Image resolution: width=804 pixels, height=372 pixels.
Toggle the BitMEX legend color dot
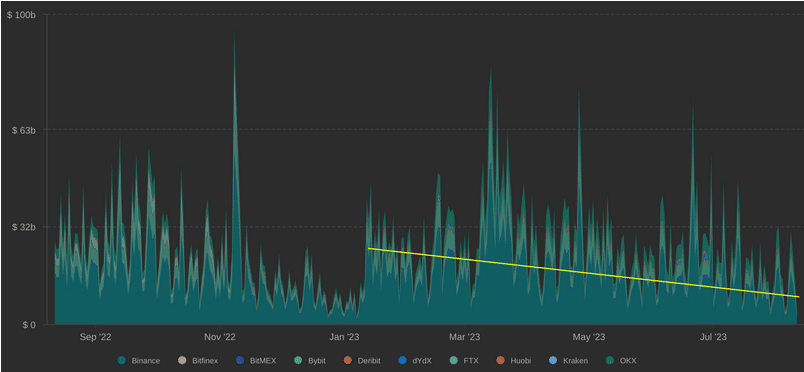pyautogui.click(x=239, y=361)
